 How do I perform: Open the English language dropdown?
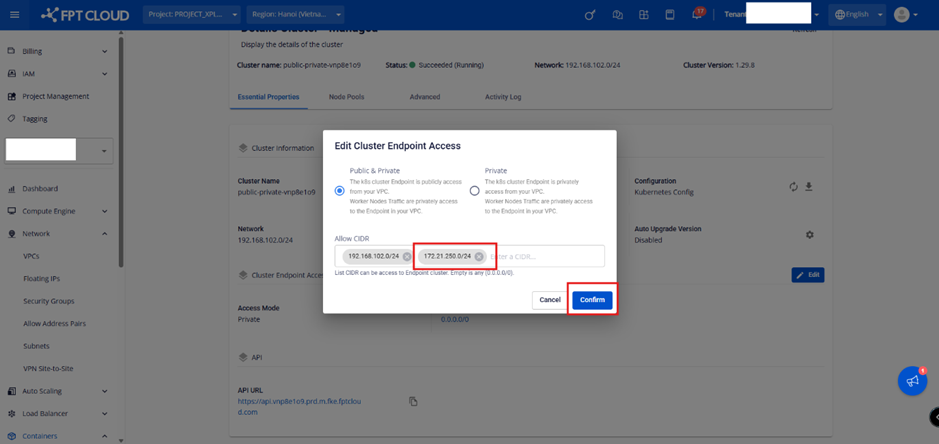[858, 15]
